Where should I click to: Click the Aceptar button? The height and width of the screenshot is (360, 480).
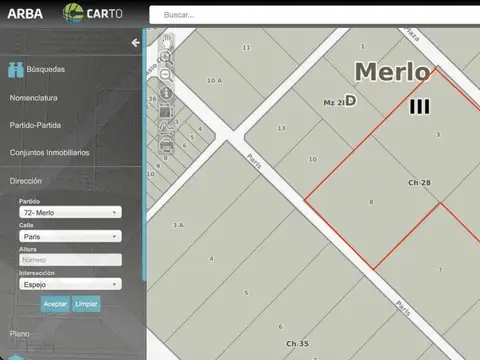[55, 304]
